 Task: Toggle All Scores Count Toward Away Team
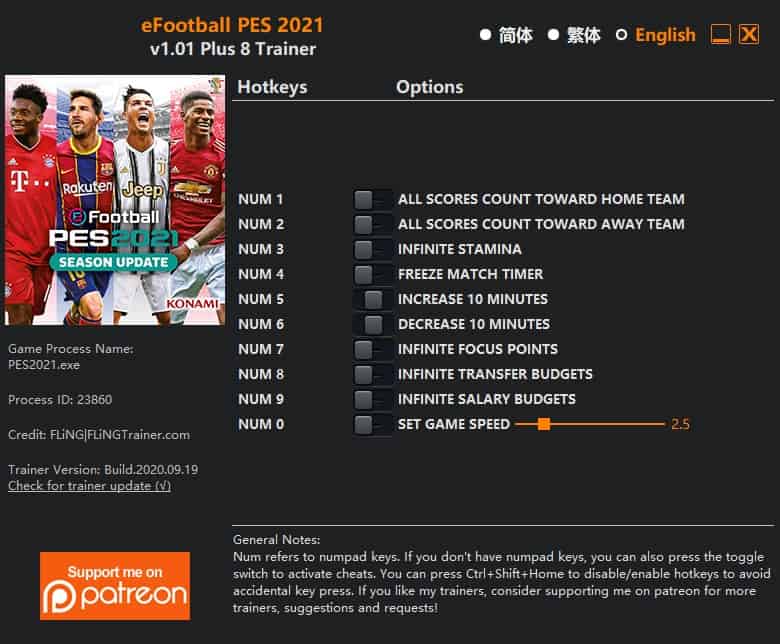(373, 225)
